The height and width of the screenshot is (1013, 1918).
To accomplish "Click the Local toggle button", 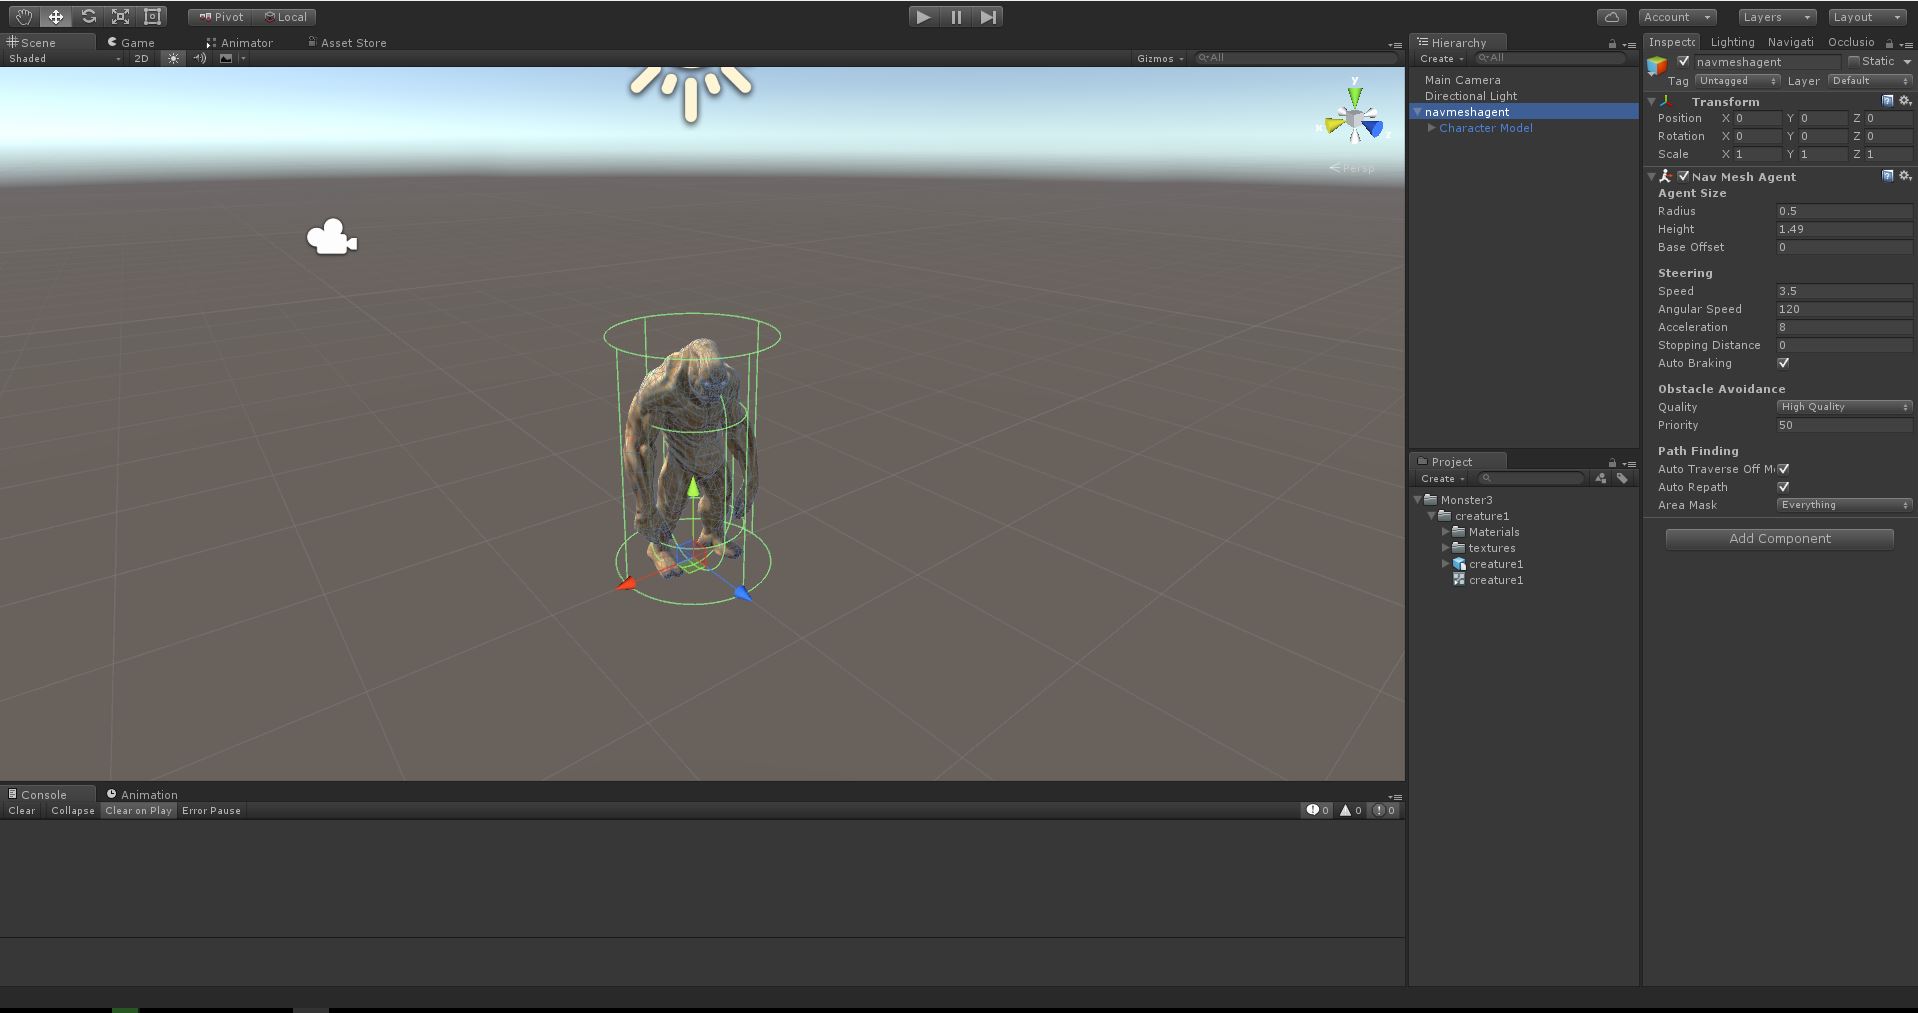I will (285, 17).
